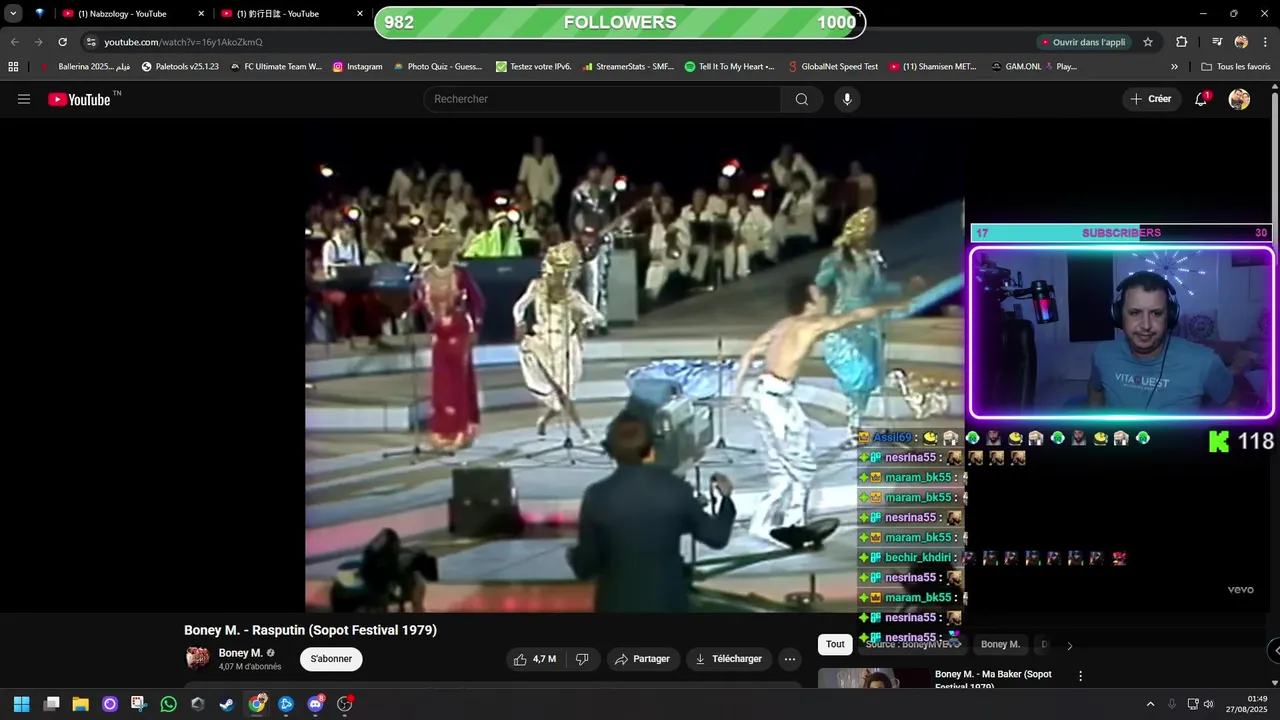
Task: Open the StreamerStats bookmark
Action: (629, 67)
